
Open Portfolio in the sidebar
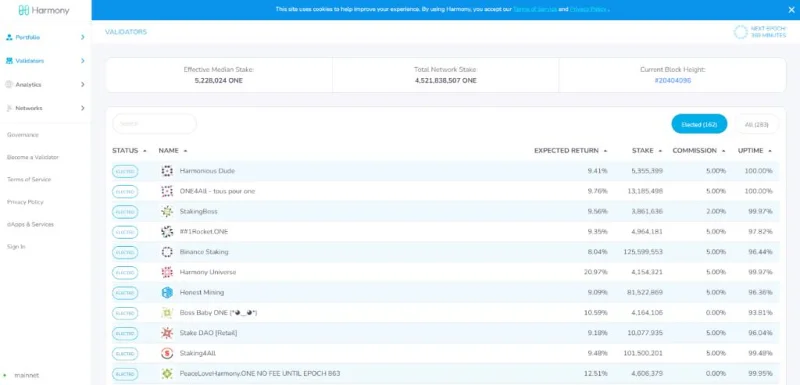[28, 37]
